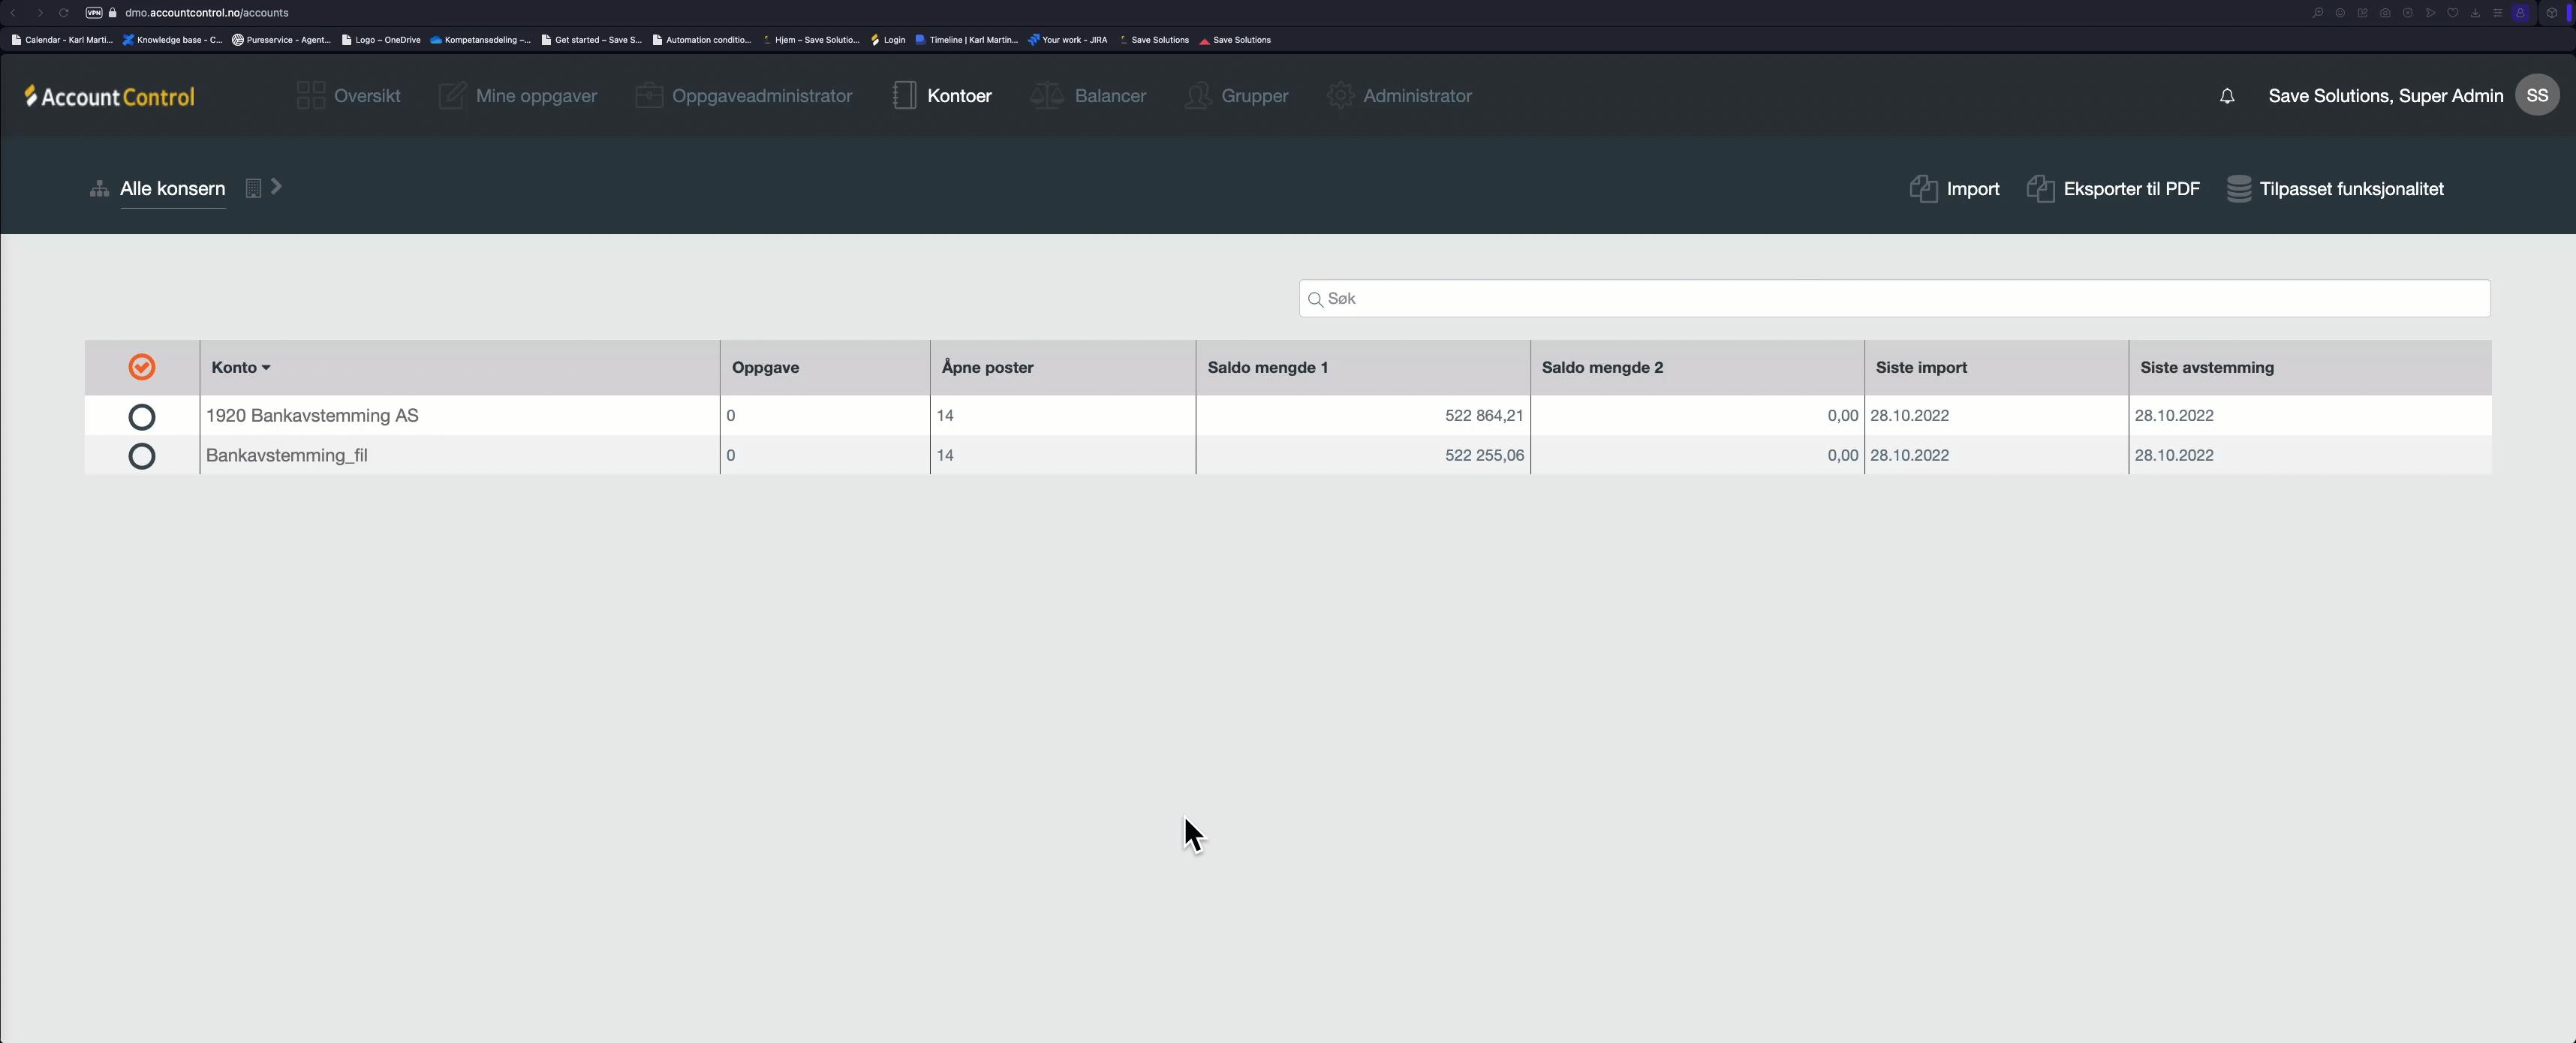Image resolution: width=2576 pixels, height=1043 pixels.
Task: Click the AccountControl logo
Action: pos(110,96)
